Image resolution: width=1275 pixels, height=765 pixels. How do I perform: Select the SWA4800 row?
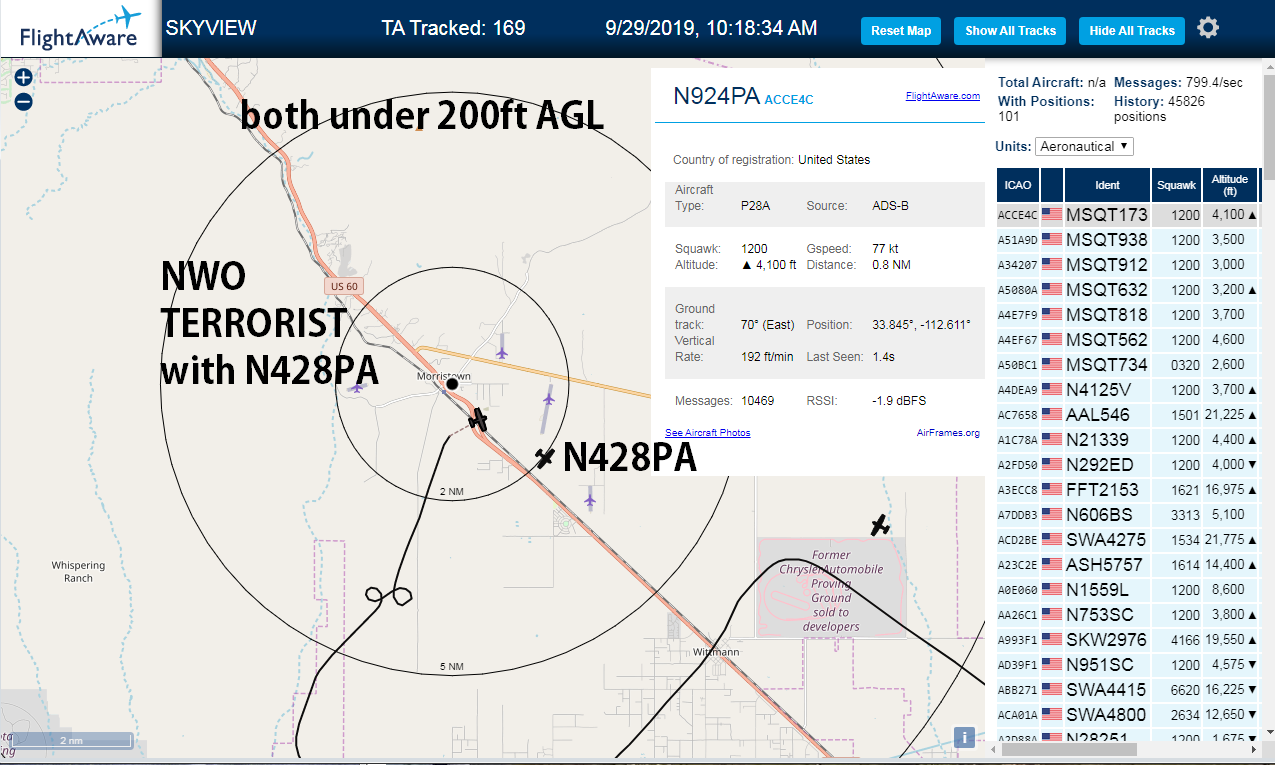point(1128,714)
